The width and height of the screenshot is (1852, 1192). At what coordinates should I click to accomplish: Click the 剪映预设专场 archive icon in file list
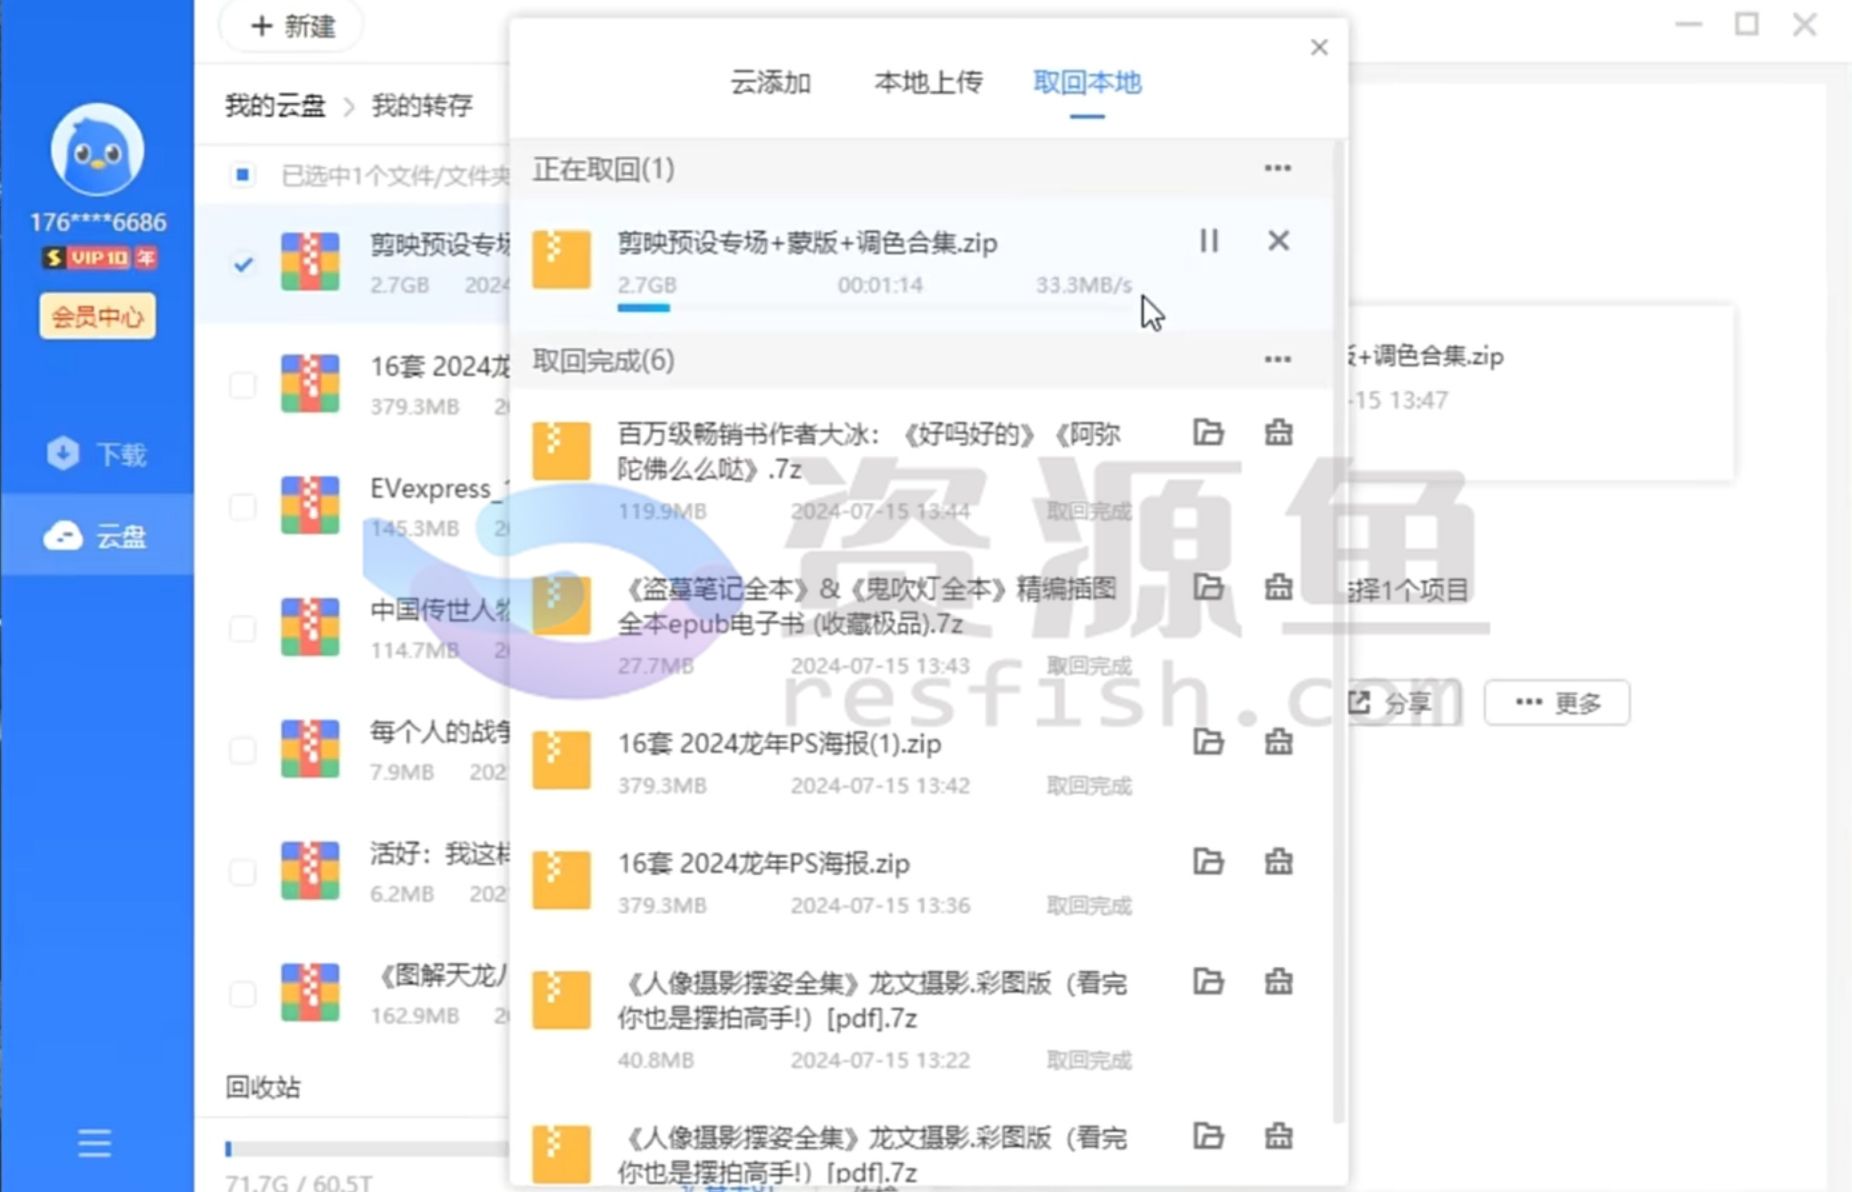coord(310,261)
